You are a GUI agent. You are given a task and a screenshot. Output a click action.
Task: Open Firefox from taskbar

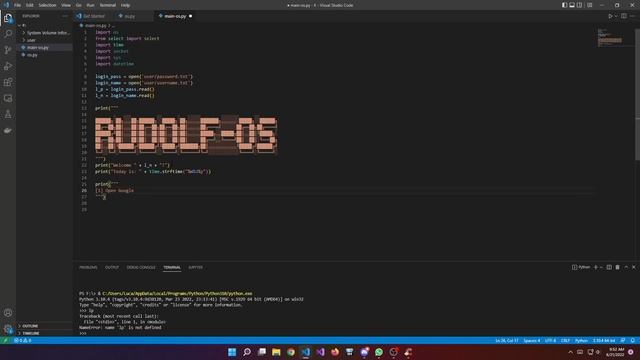tap(335, 352)
